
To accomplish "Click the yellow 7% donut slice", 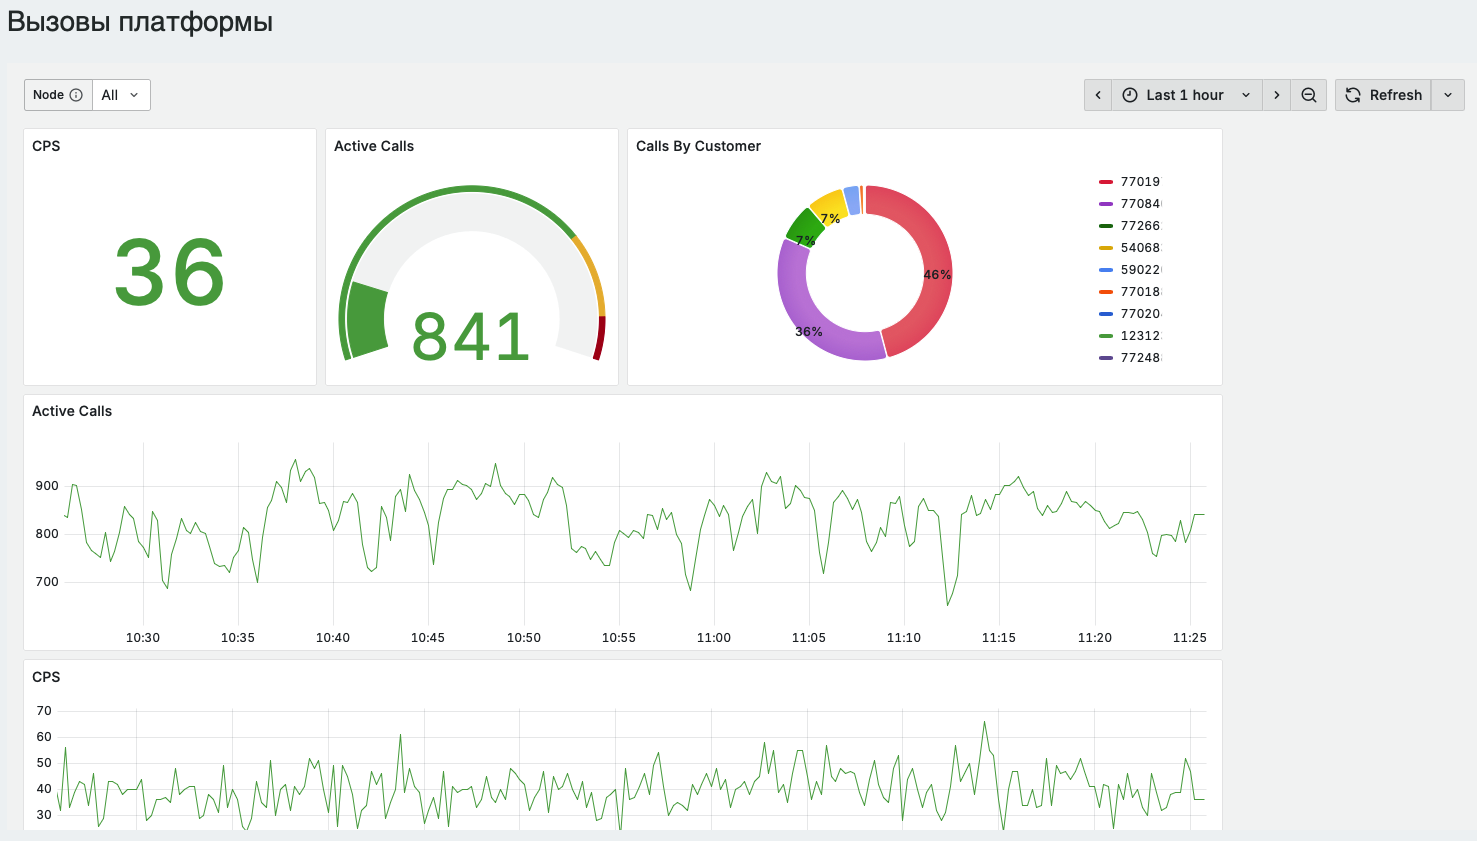I will (x=828, y=205).
